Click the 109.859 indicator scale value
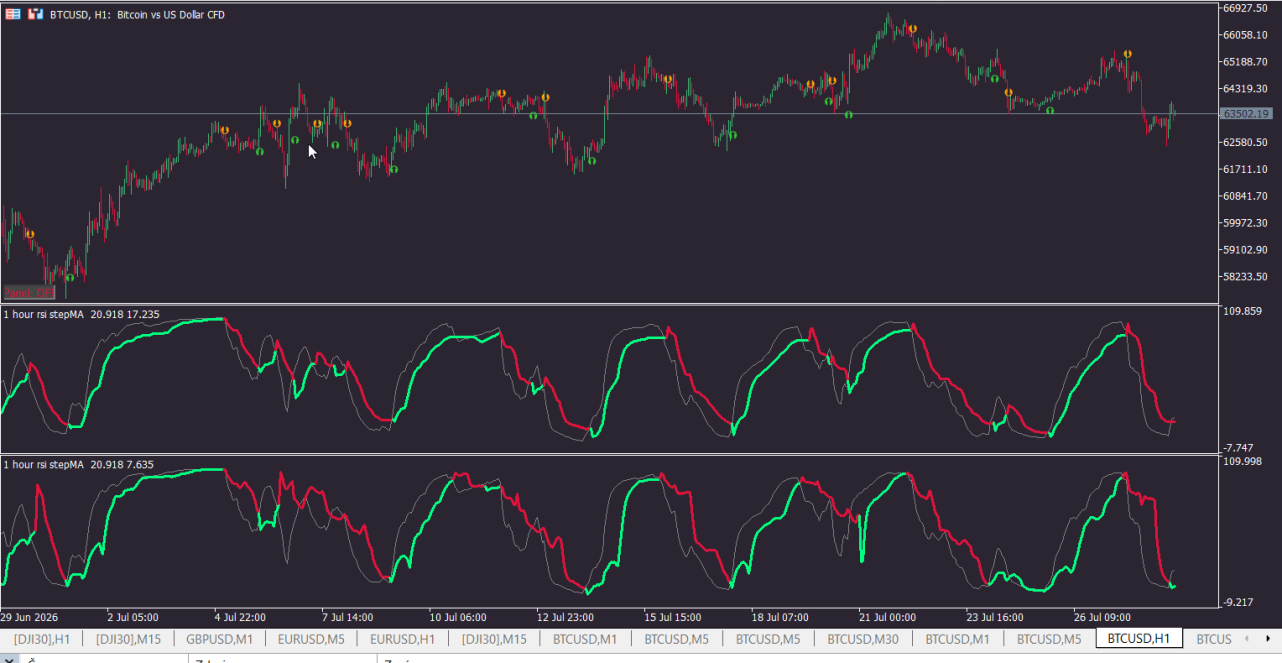Image resolution: width=1282 pixels, height=663 pixels. click(x=1242, y=311)
